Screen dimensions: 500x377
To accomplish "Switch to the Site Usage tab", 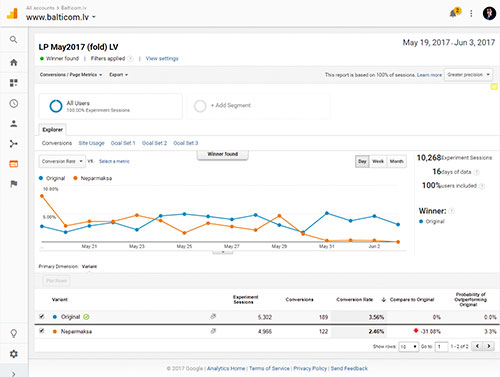I will tap(91, 143).
